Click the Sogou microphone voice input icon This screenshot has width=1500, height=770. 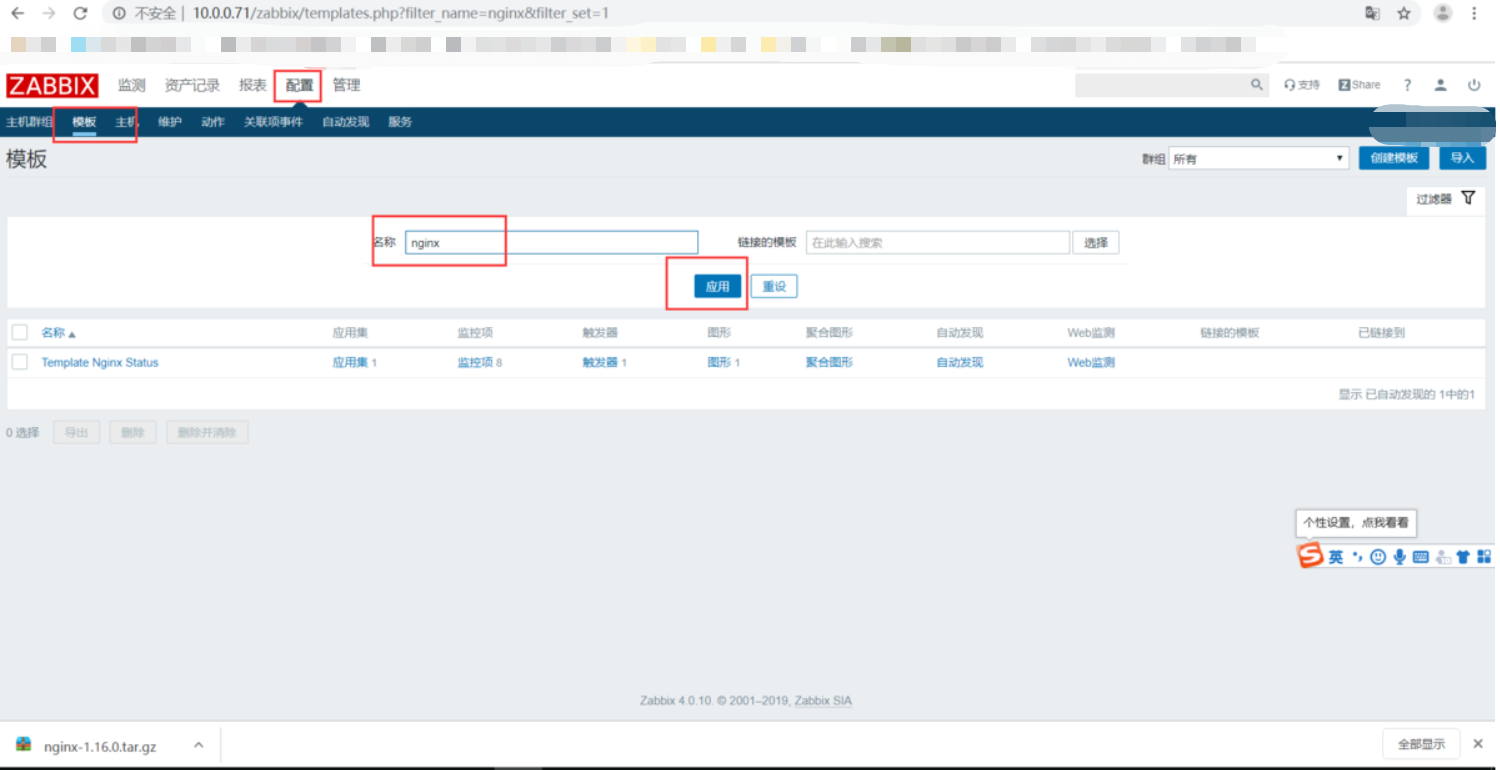coord(1399,557)
